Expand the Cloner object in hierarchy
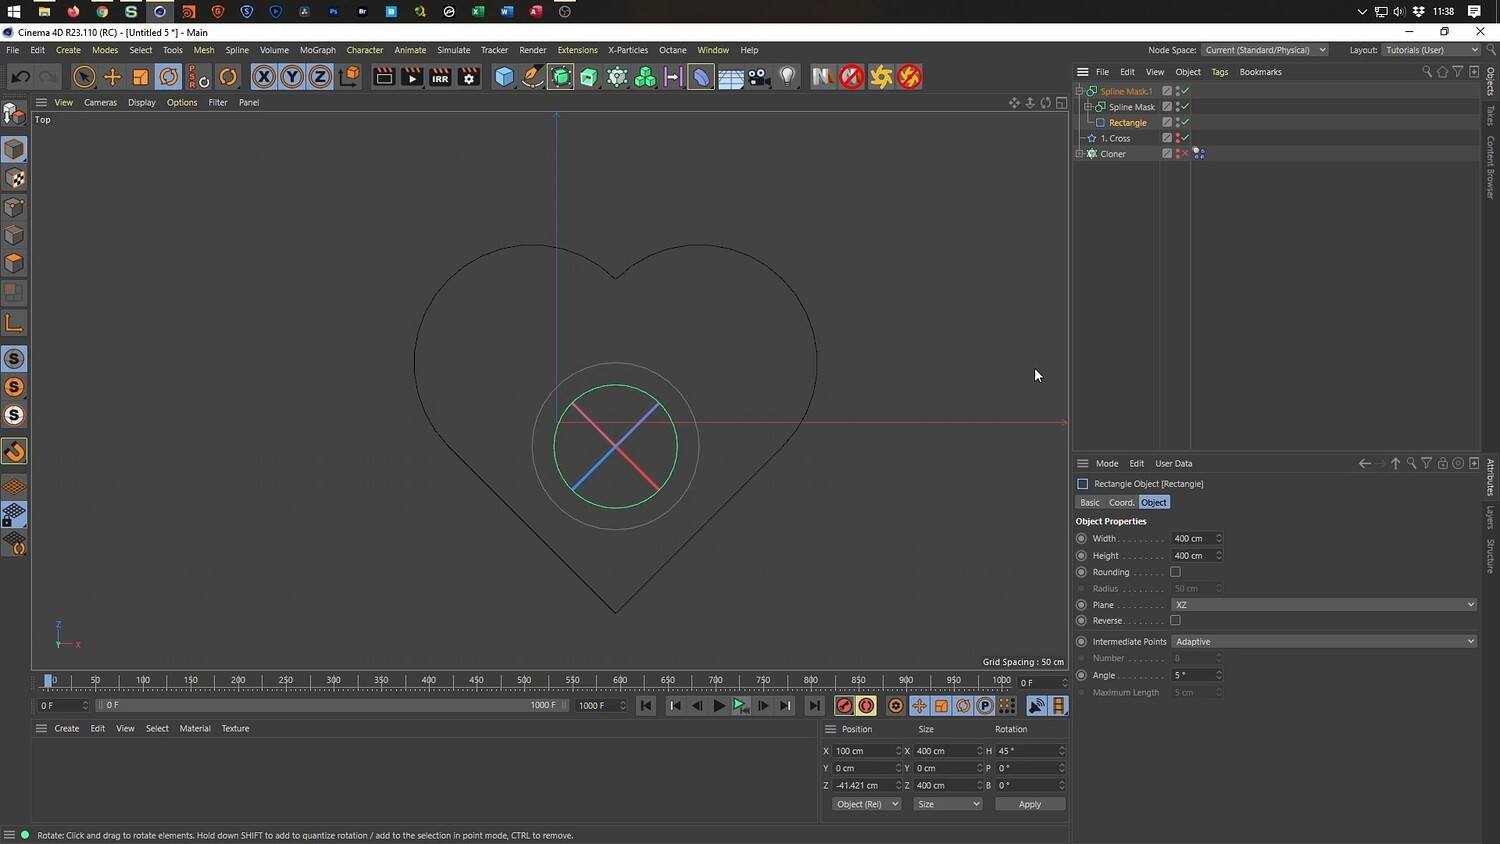 coord(1079,154)
